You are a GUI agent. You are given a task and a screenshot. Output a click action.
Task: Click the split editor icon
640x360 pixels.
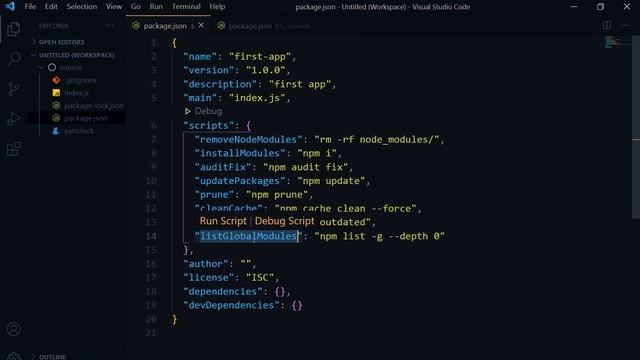click(x=607, y=25)
